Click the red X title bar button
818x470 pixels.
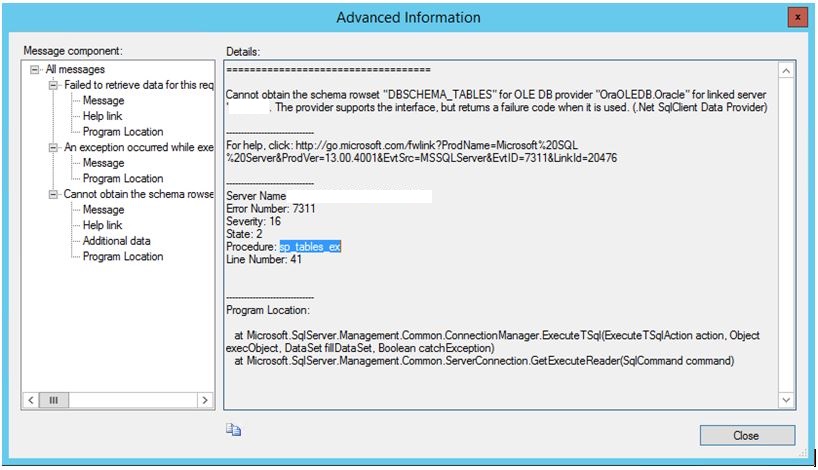click(x=798, y=17)
